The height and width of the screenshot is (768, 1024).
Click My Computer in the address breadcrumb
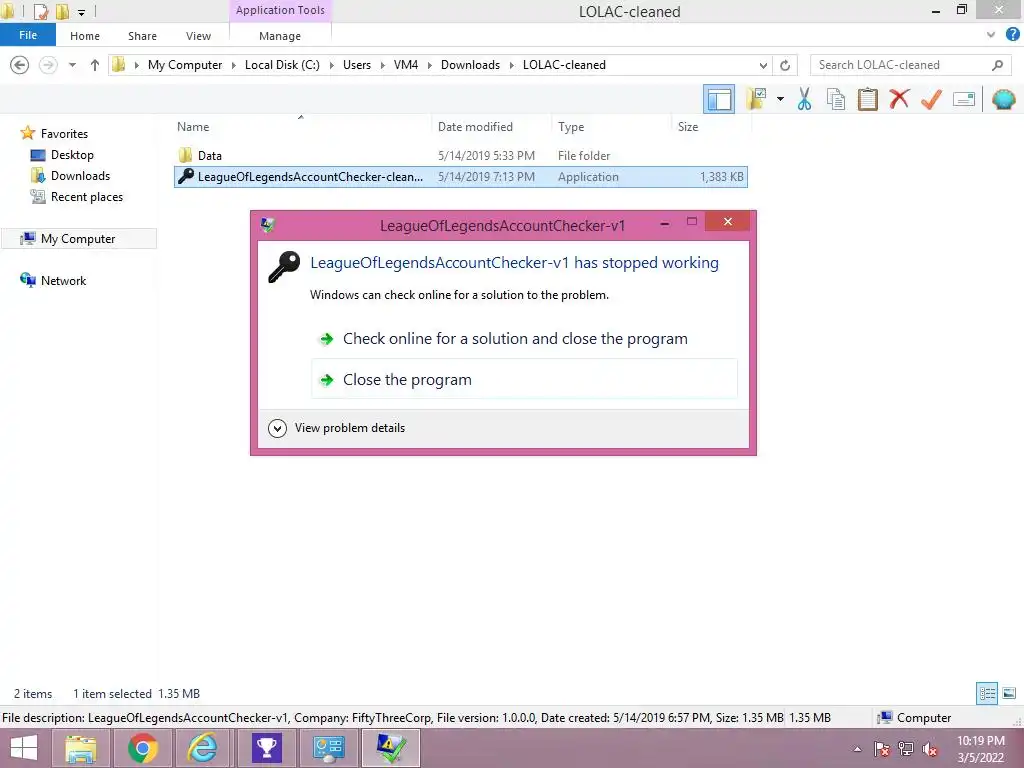(185, 65)
